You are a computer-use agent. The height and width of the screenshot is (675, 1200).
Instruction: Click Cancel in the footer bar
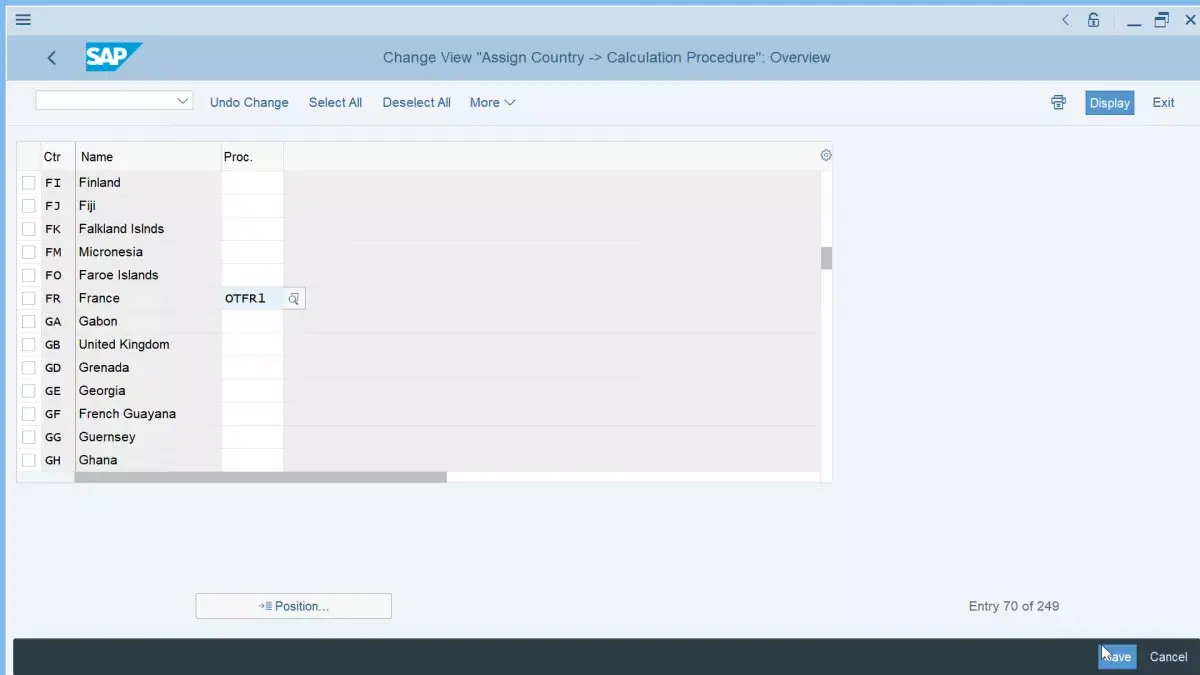(x=1168, y=657)
